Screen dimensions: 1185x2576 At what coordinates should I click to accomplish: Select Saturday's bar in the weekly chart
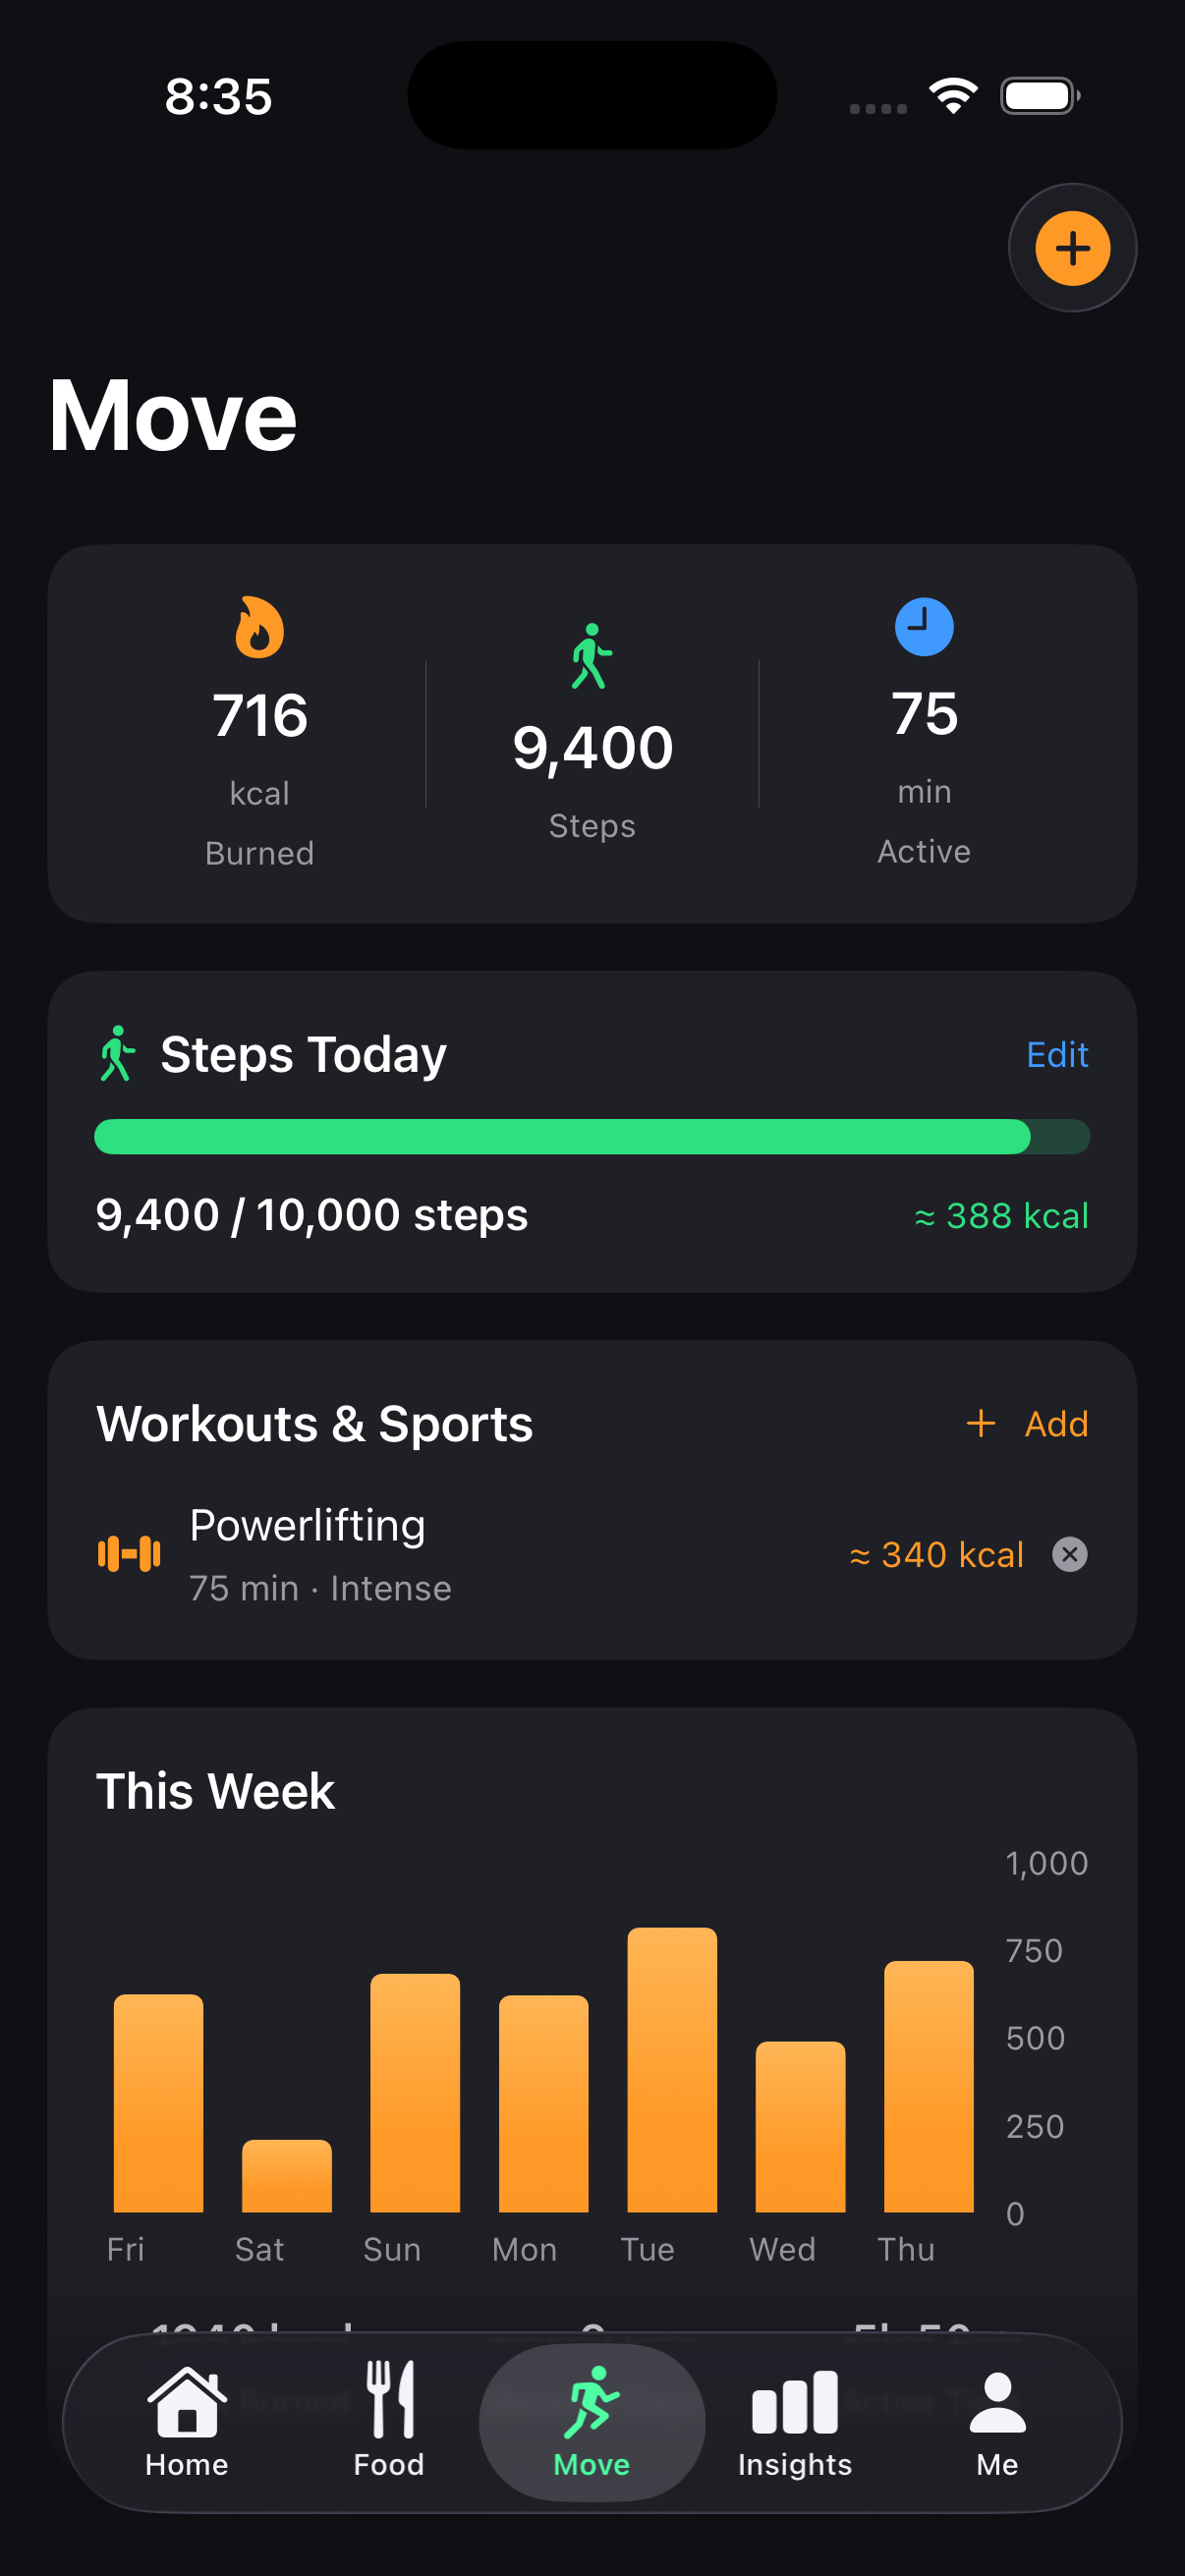coord(287,2176)
